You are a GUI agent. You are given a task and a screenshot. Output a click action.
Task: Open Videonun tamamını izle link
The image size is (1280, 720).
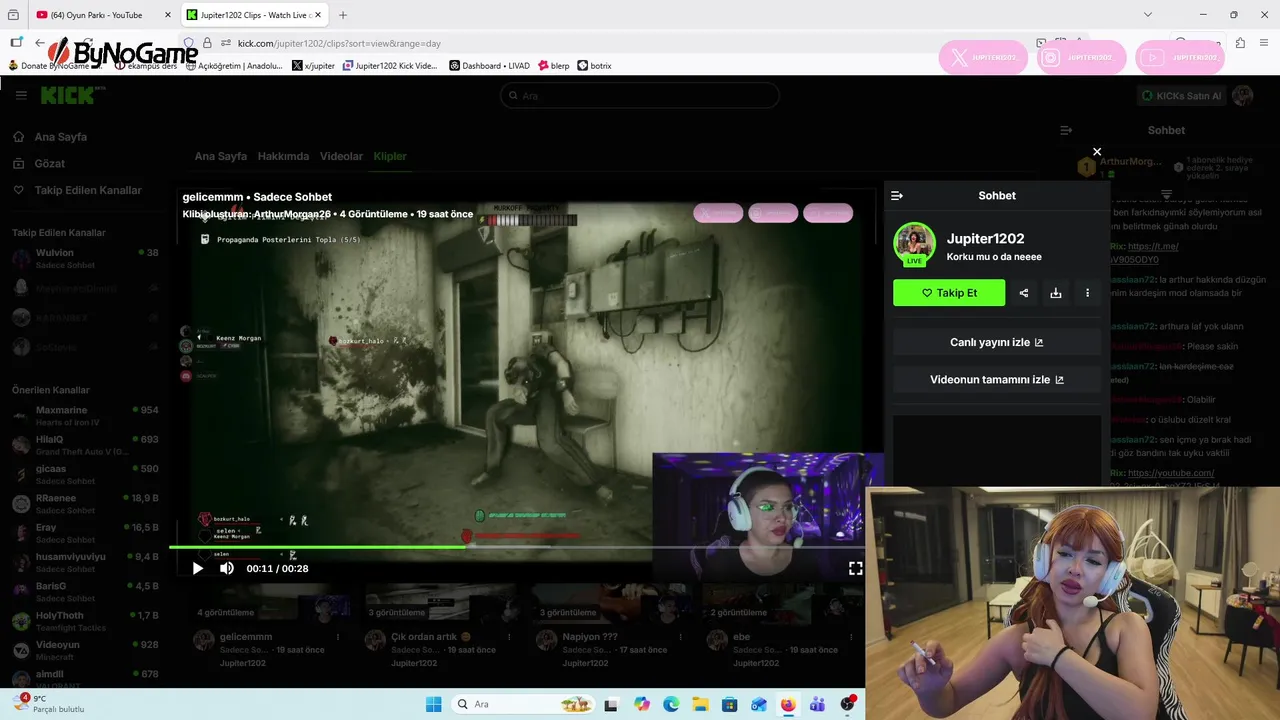997,380
